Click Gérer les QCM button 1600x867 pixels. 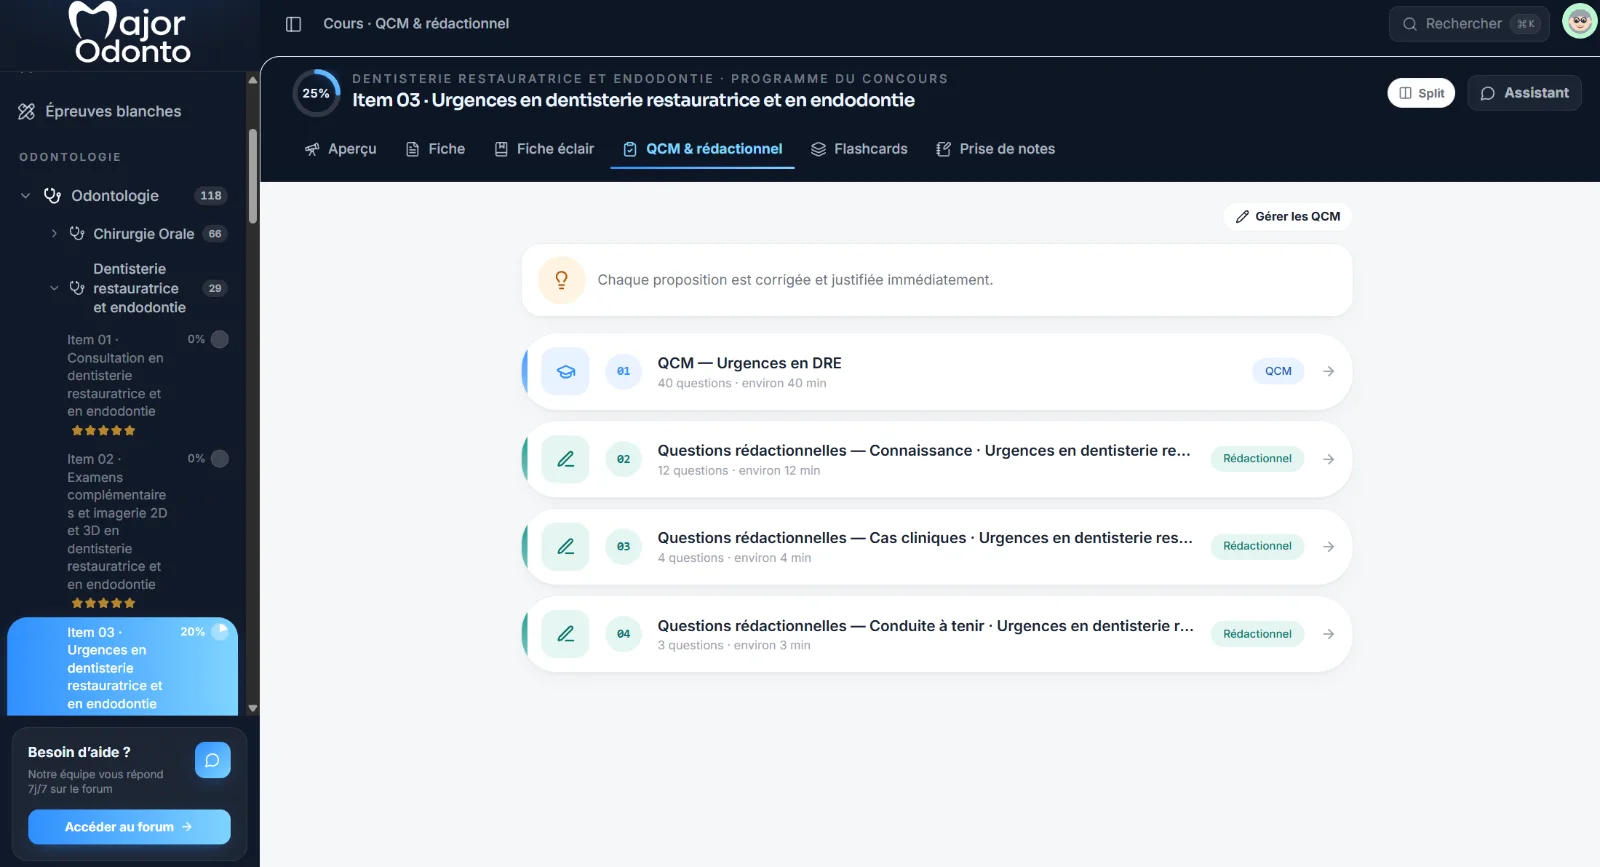point(1287,216)
